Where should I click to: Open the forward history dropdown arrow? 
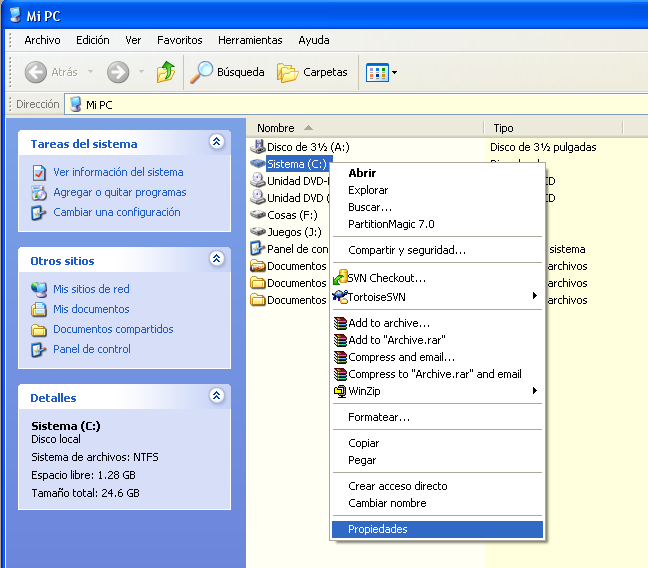(x=141, y=72)
